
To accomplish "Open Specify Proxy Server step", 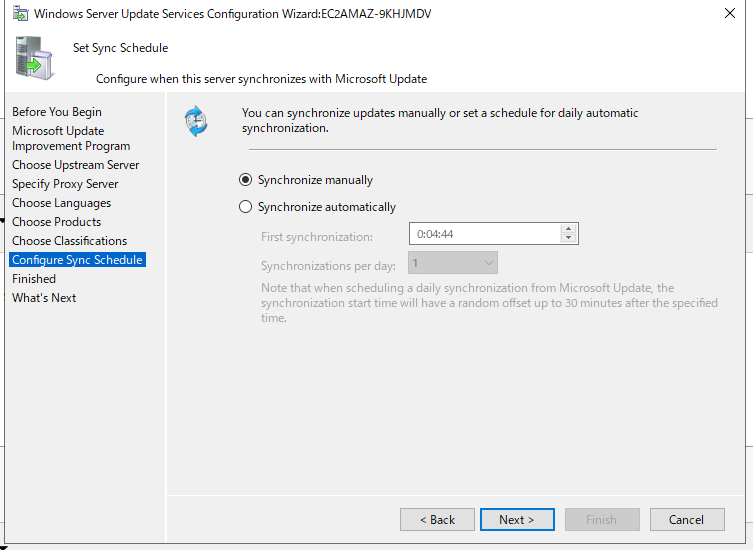I will pos(65,184).
